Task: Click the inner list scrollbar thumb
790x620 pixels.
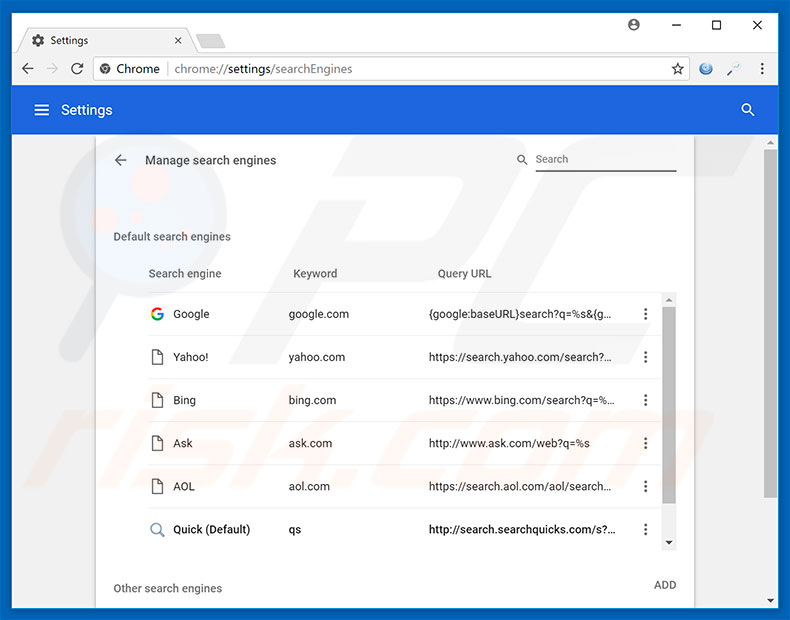Action: click(x=669, y=405)
